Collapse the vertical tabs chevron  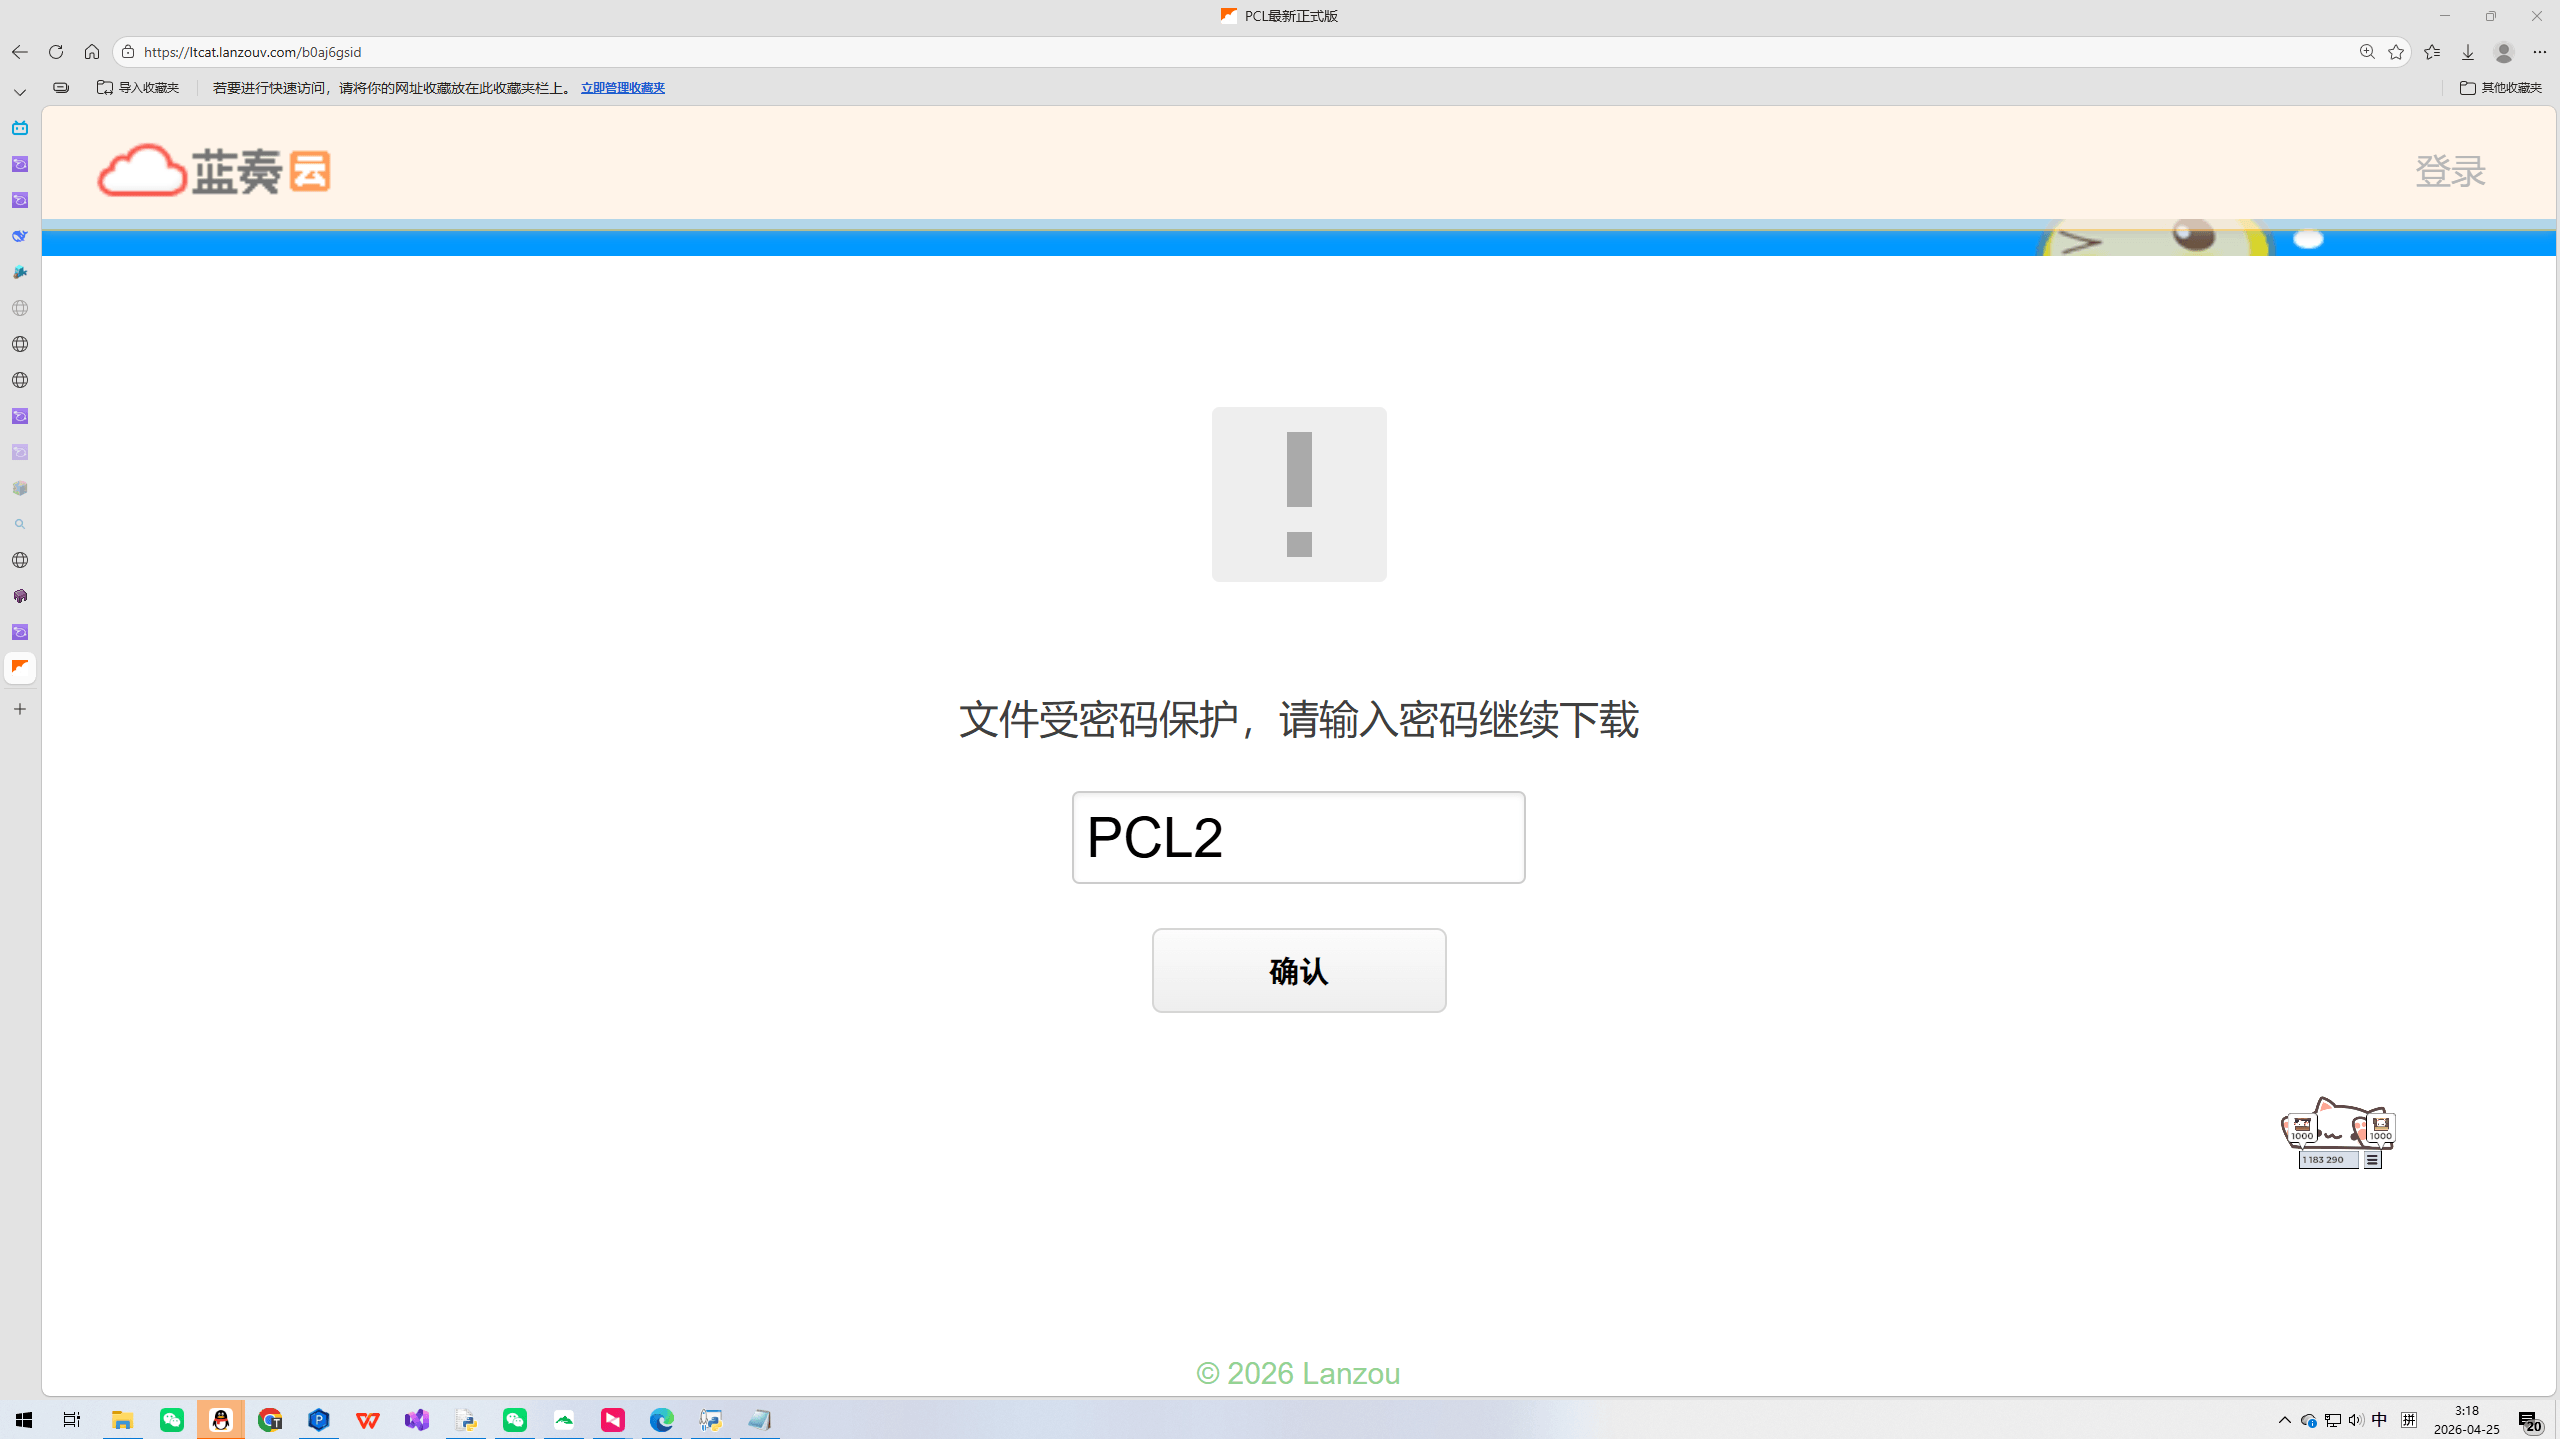tap(20, 92)
